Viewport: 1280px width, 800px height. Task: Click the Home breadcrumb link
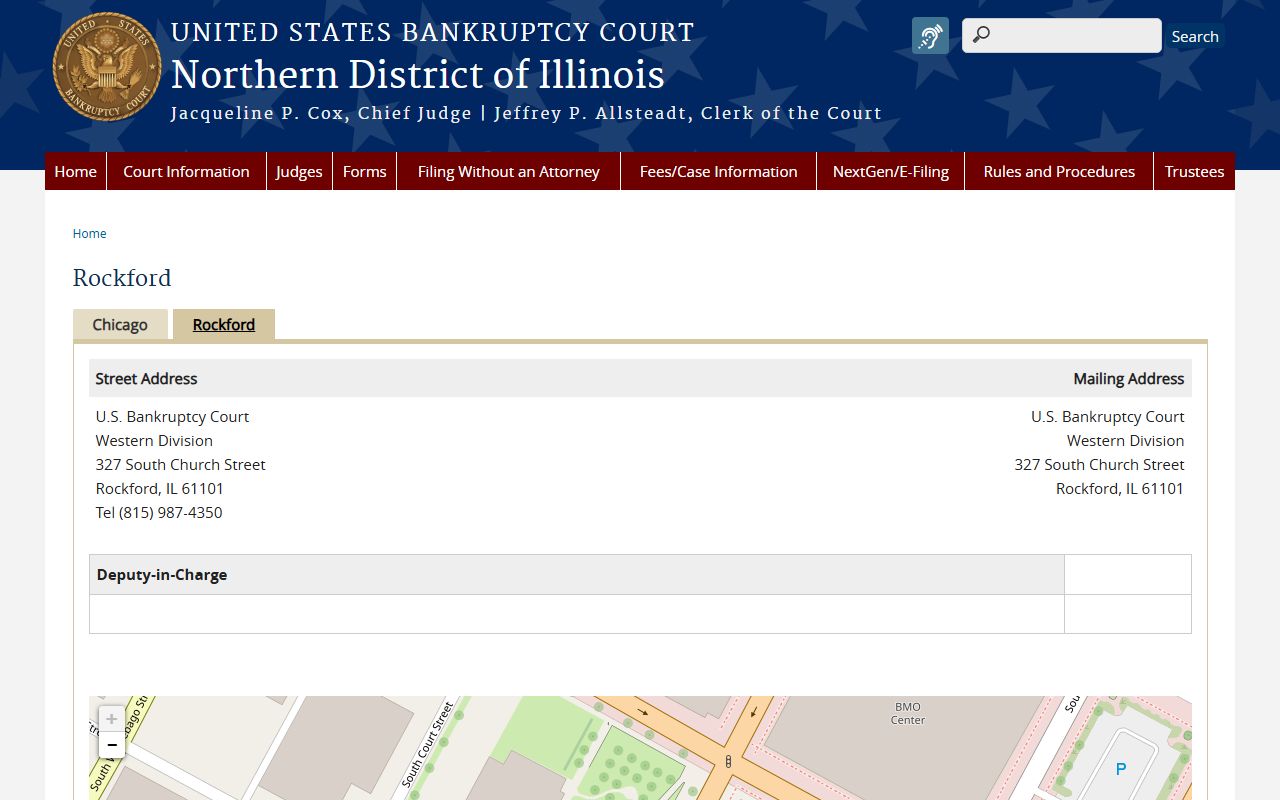point(89,233)
